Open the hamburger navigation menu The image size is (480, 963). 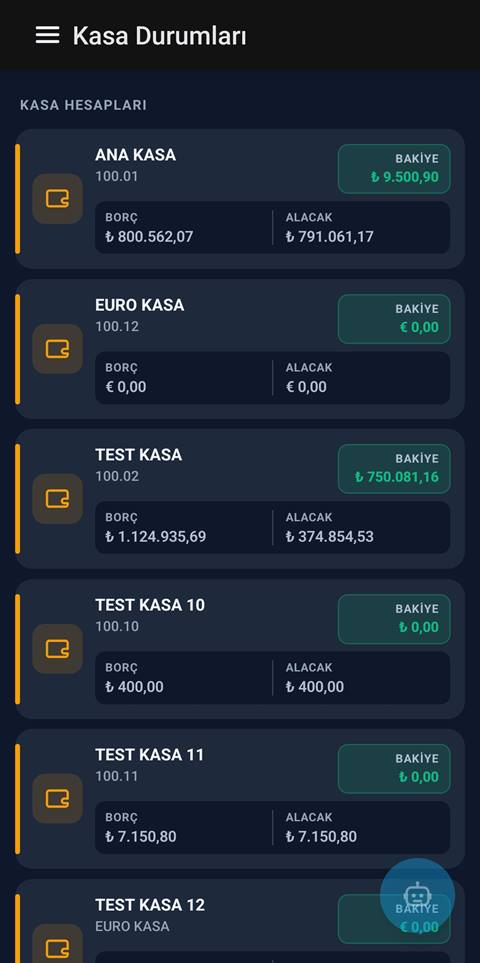point(47,35)
